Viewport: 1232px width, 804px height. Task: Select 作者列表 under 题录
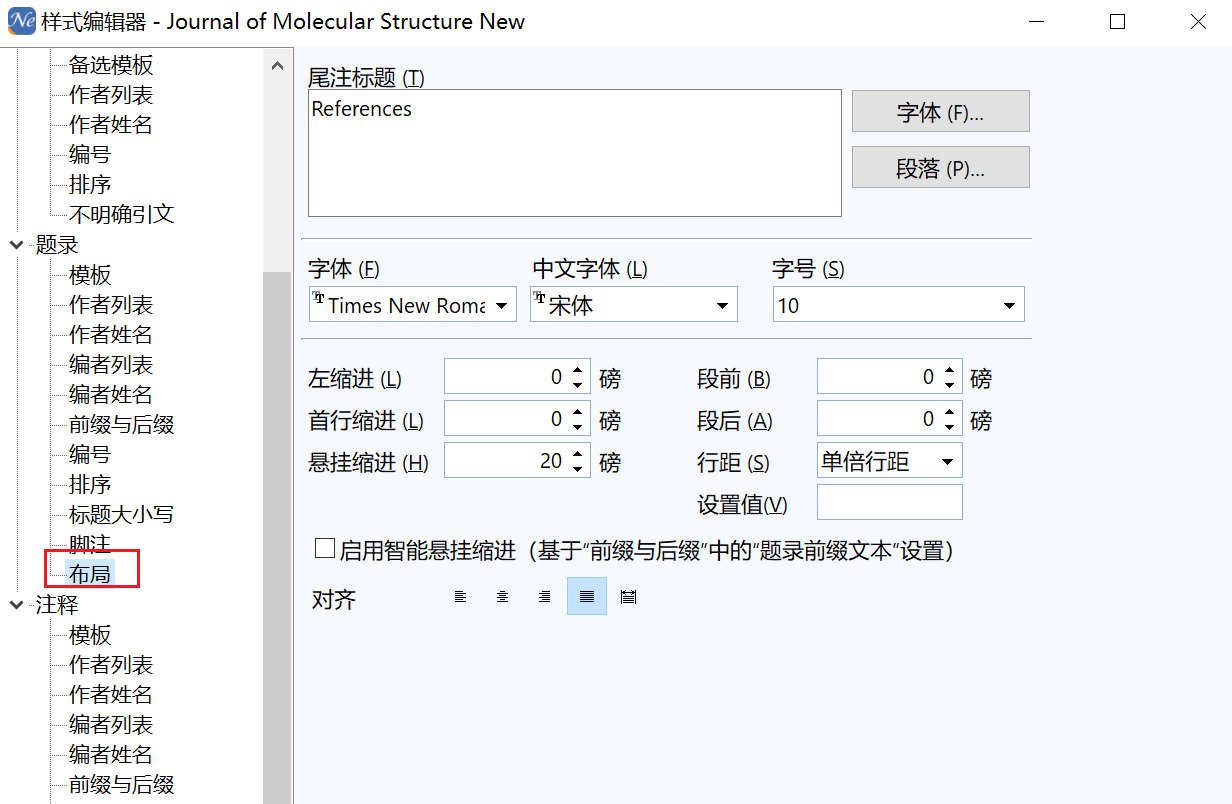[111, 304]
